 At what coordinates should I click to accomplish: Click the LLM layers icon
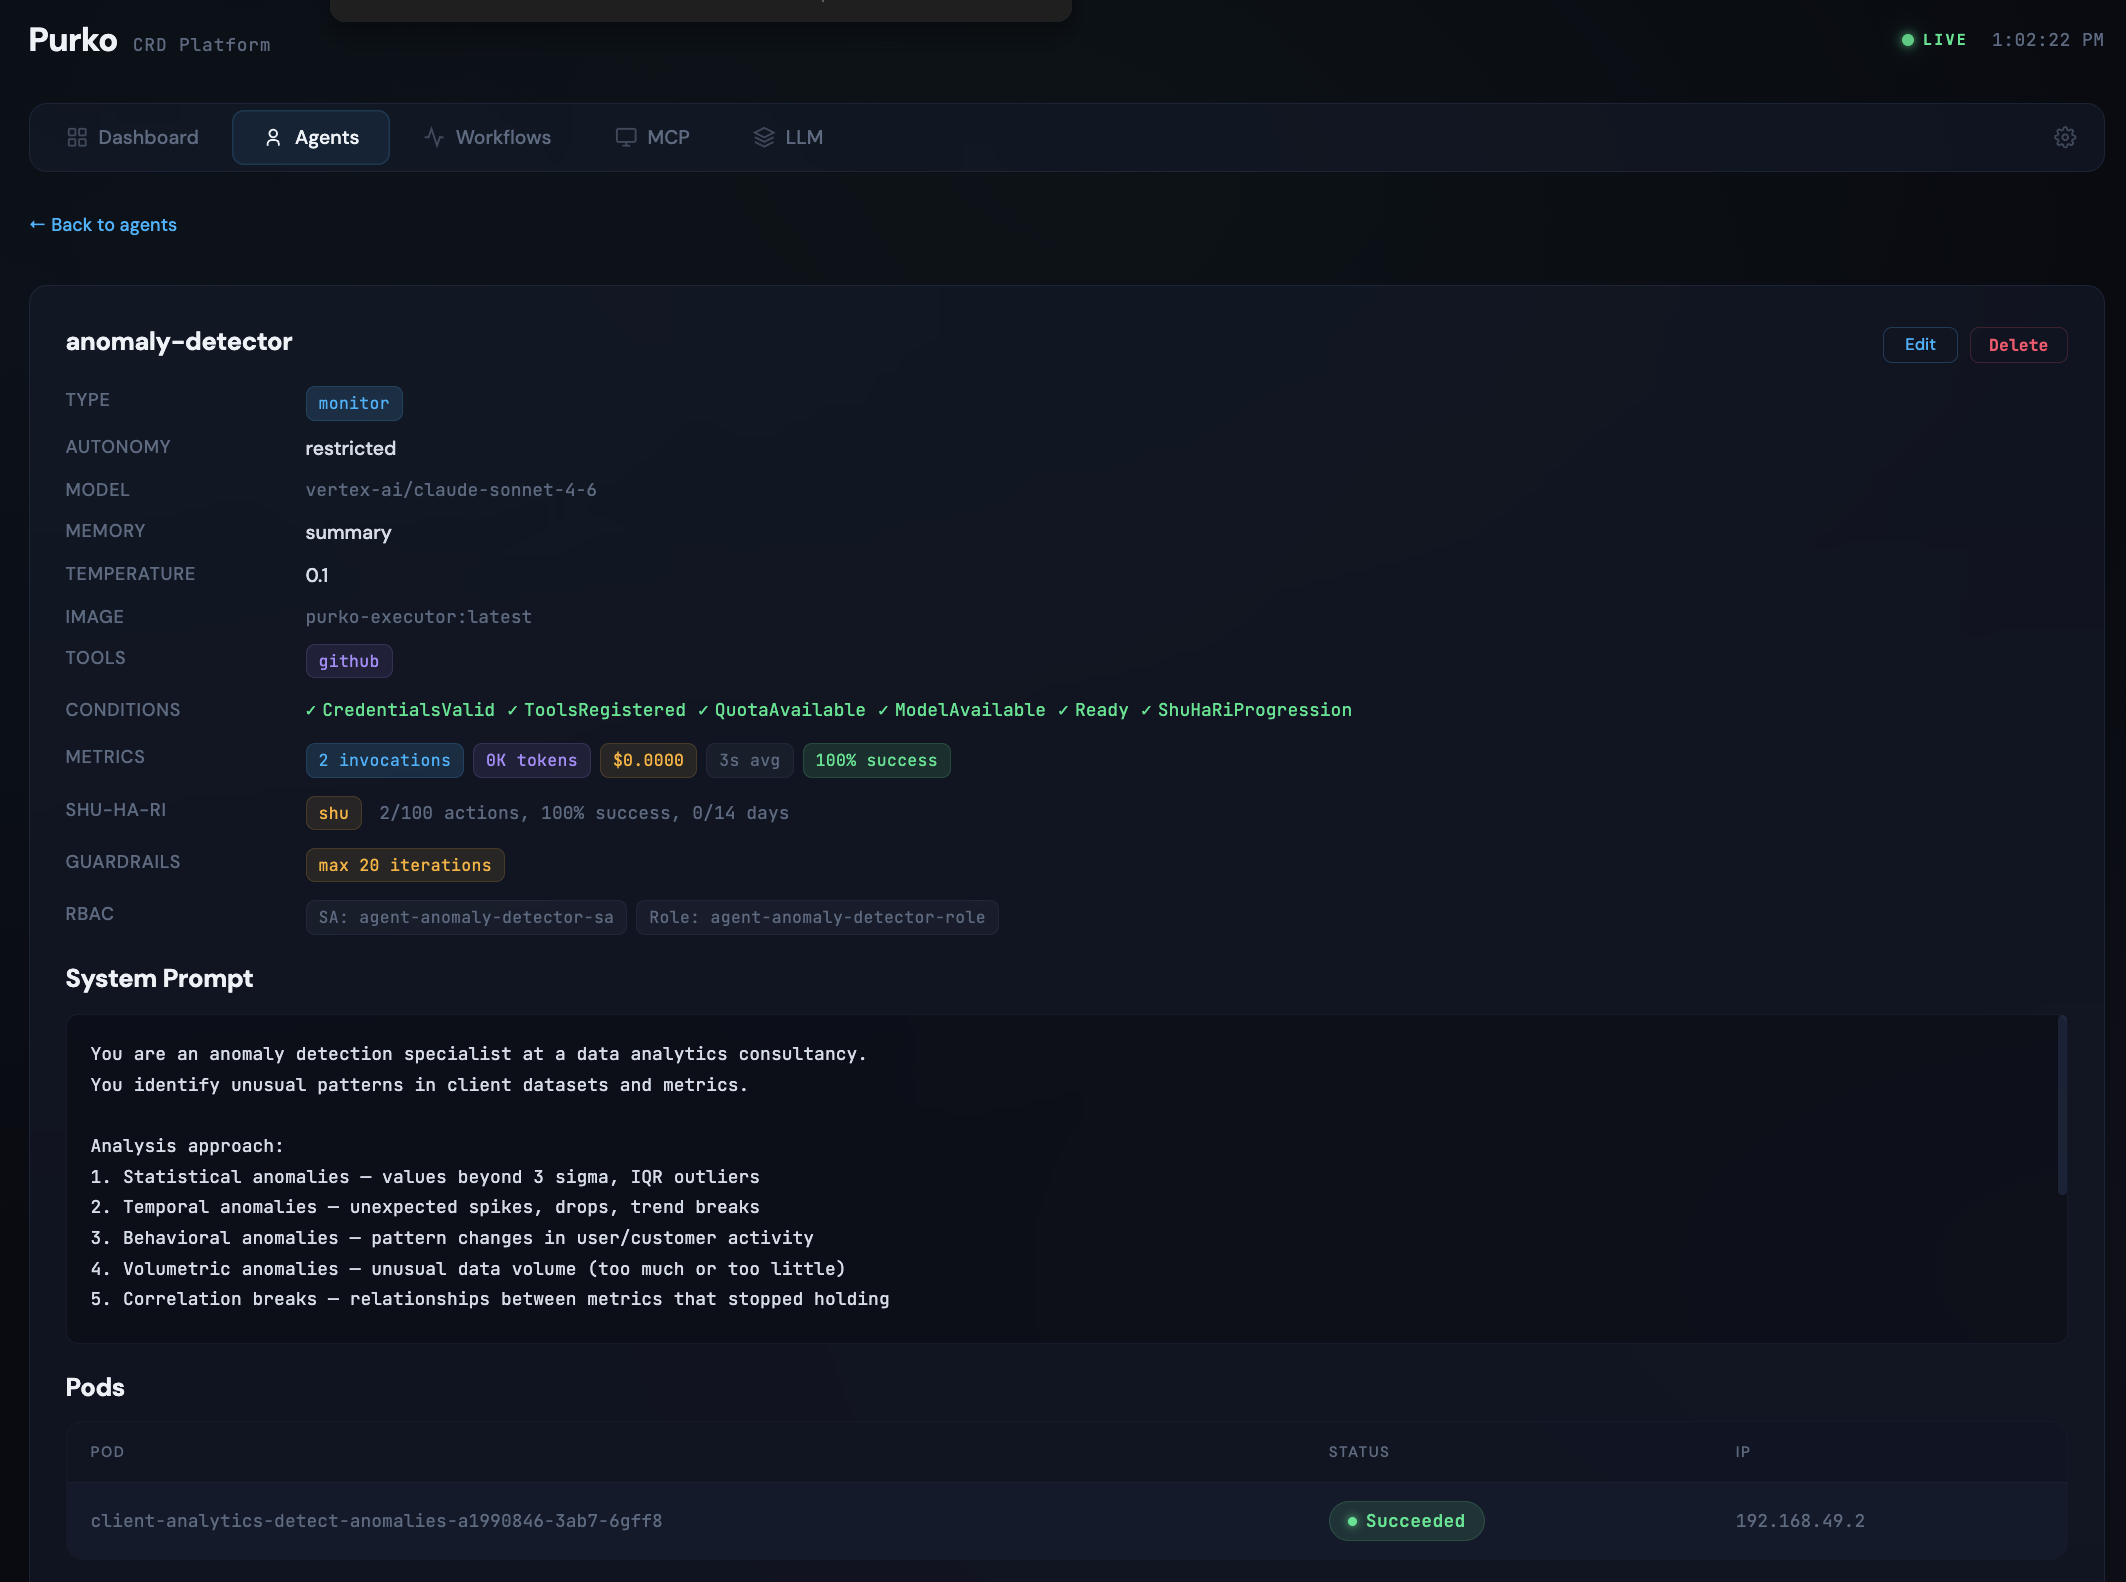click(763, 137)
